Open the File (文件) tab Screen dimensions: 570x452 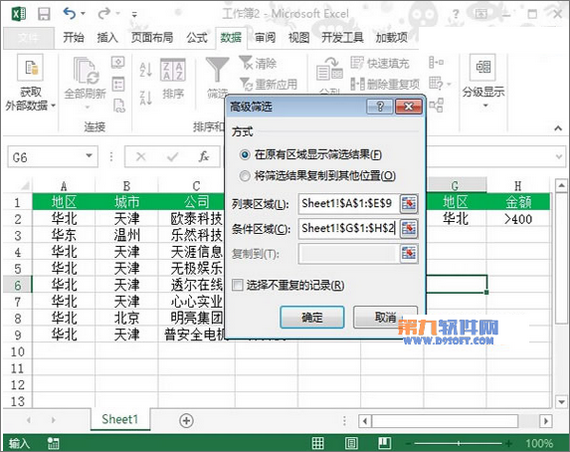point(28,38)
